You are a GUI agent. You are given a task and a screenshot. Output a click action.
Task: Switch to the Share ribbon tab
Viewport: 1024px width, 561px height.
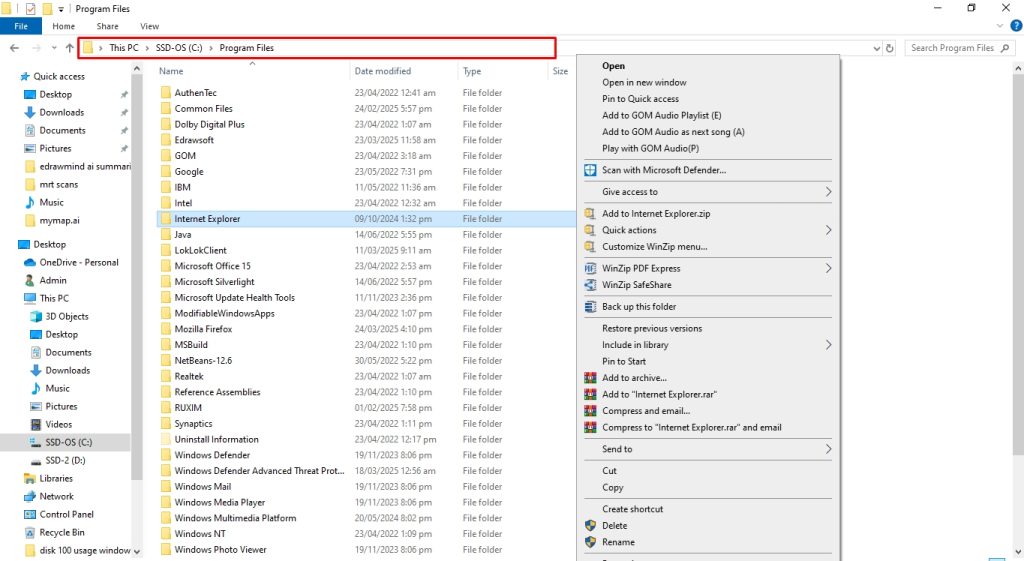click(107, 26)
